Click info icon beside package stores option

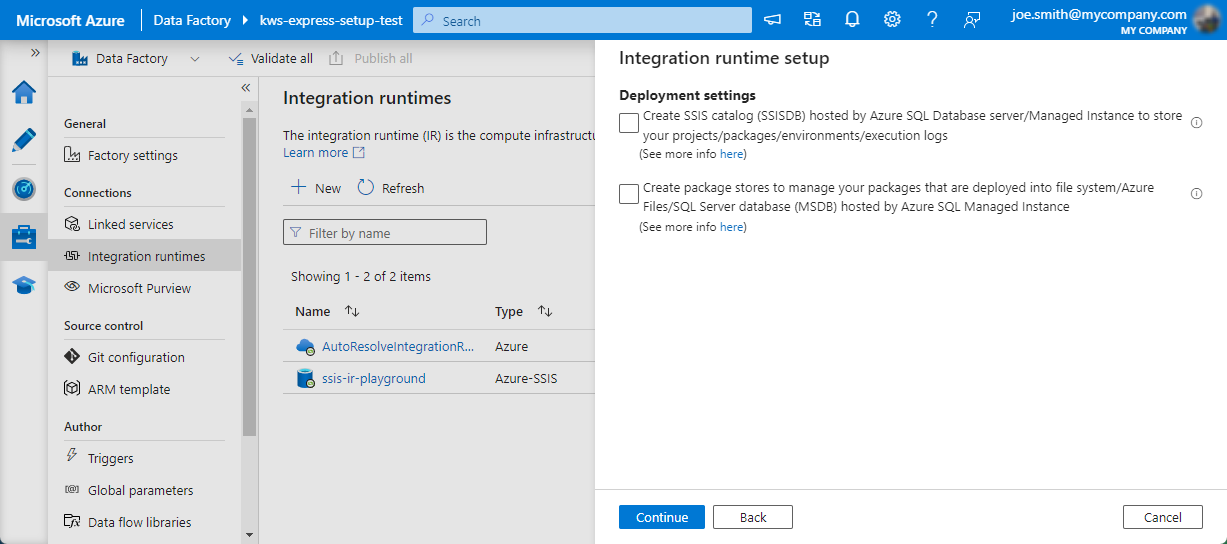1196,194
